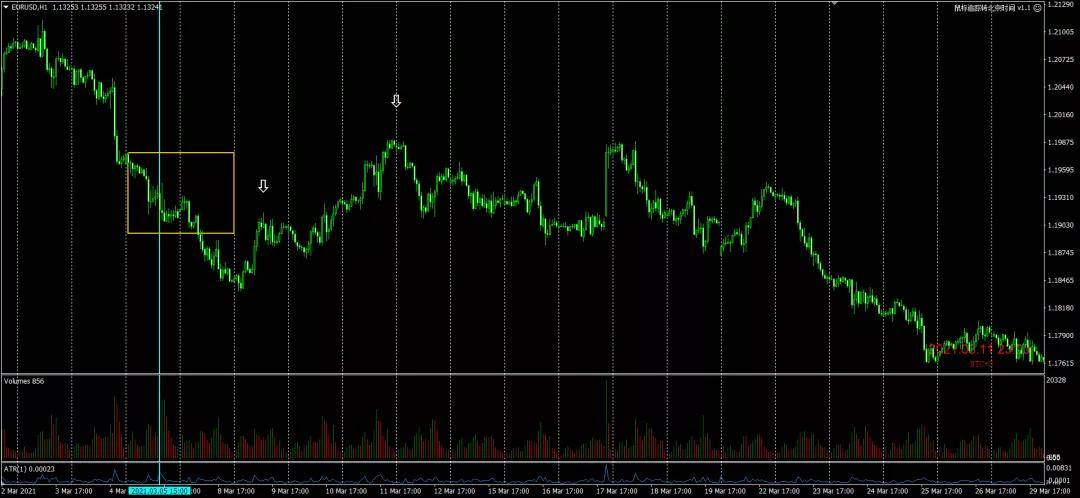Click the separator between chart and Volumes panel
This screenshot has height=498, width=1080.
[x=521, y=374]
